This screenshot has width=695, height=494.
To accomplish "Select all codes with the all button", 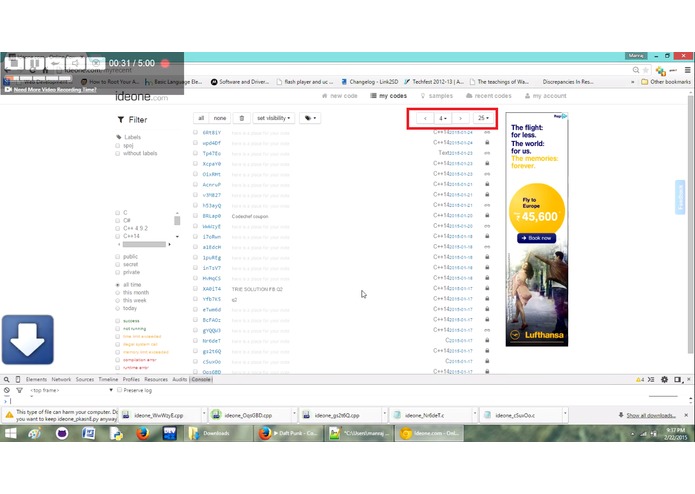I will click(201, 118).
